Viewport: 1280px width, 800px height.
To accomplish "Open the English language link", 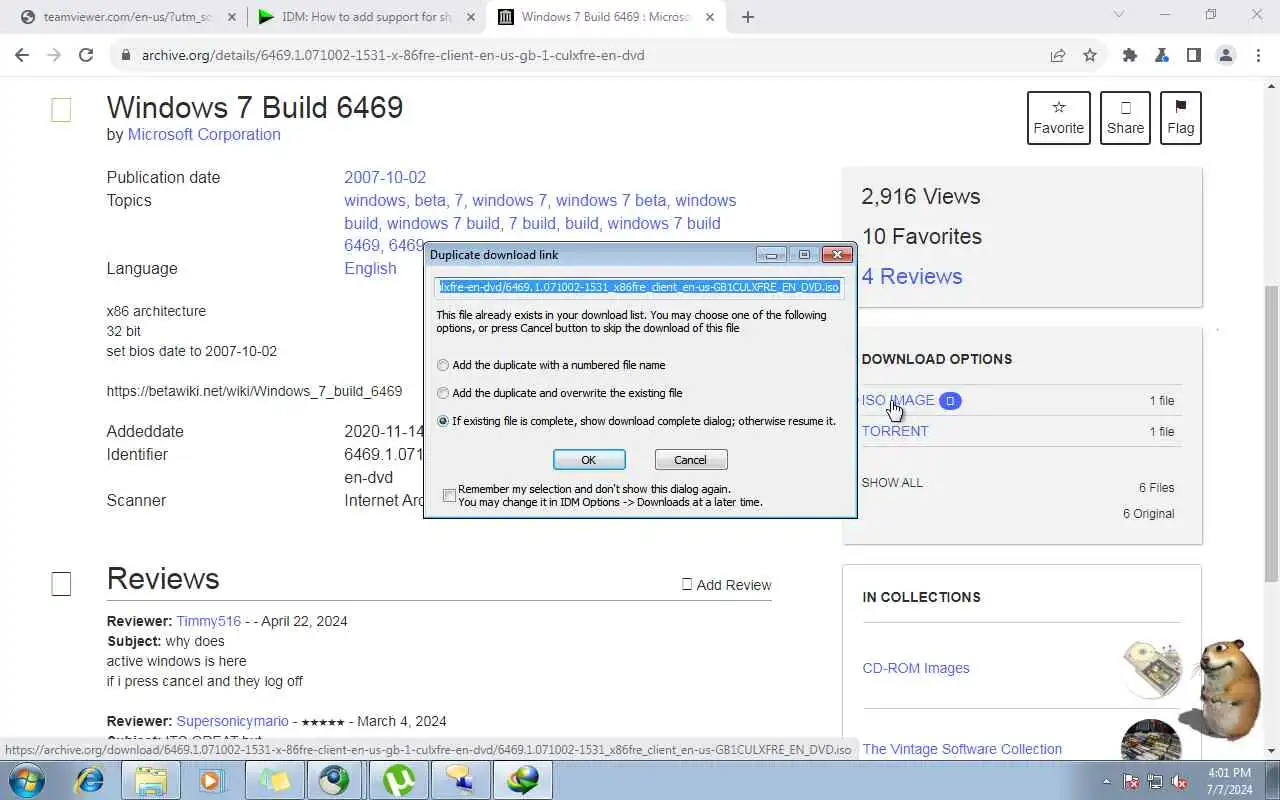I will pyautogui.click(x=370, y=268).
